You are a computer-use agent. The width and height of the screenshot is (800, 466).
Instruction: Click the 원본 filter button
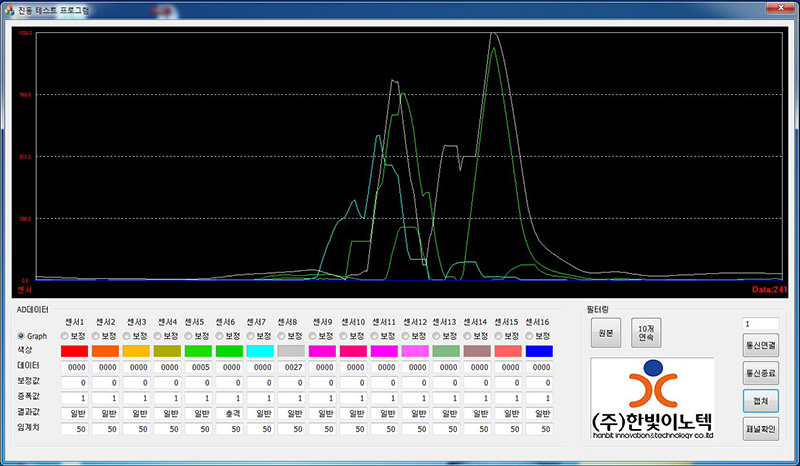[606, 335]
